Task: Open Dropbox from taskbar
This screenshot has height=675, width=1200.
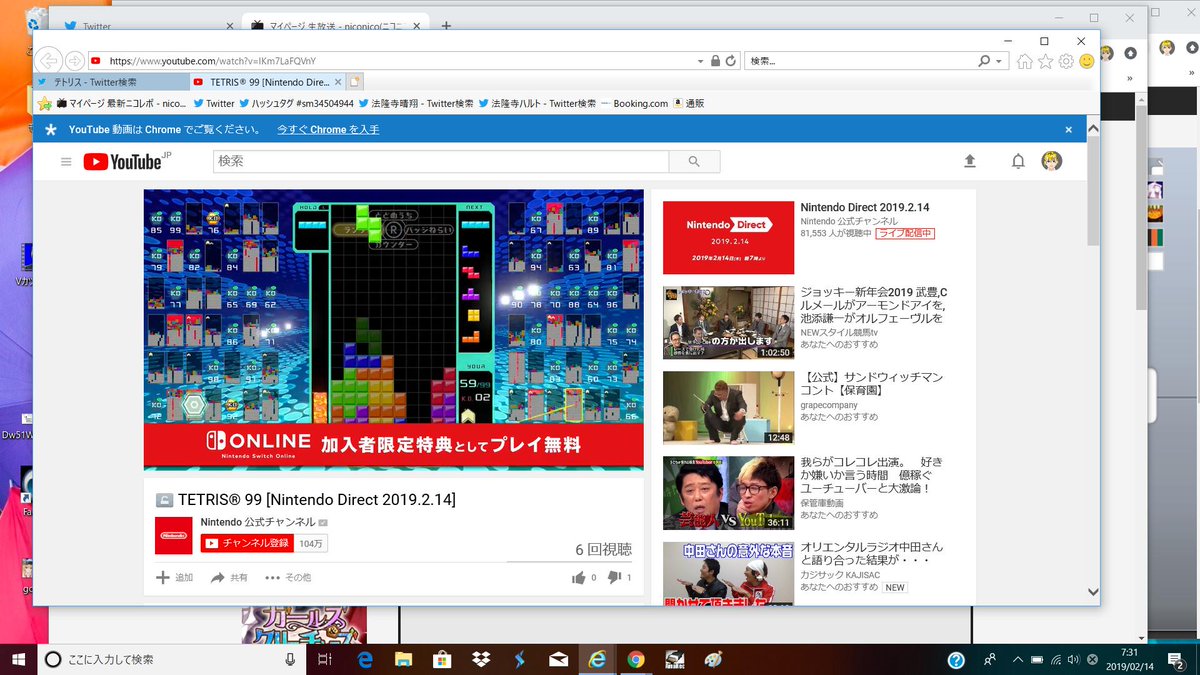Action: [x=481, y=659]
